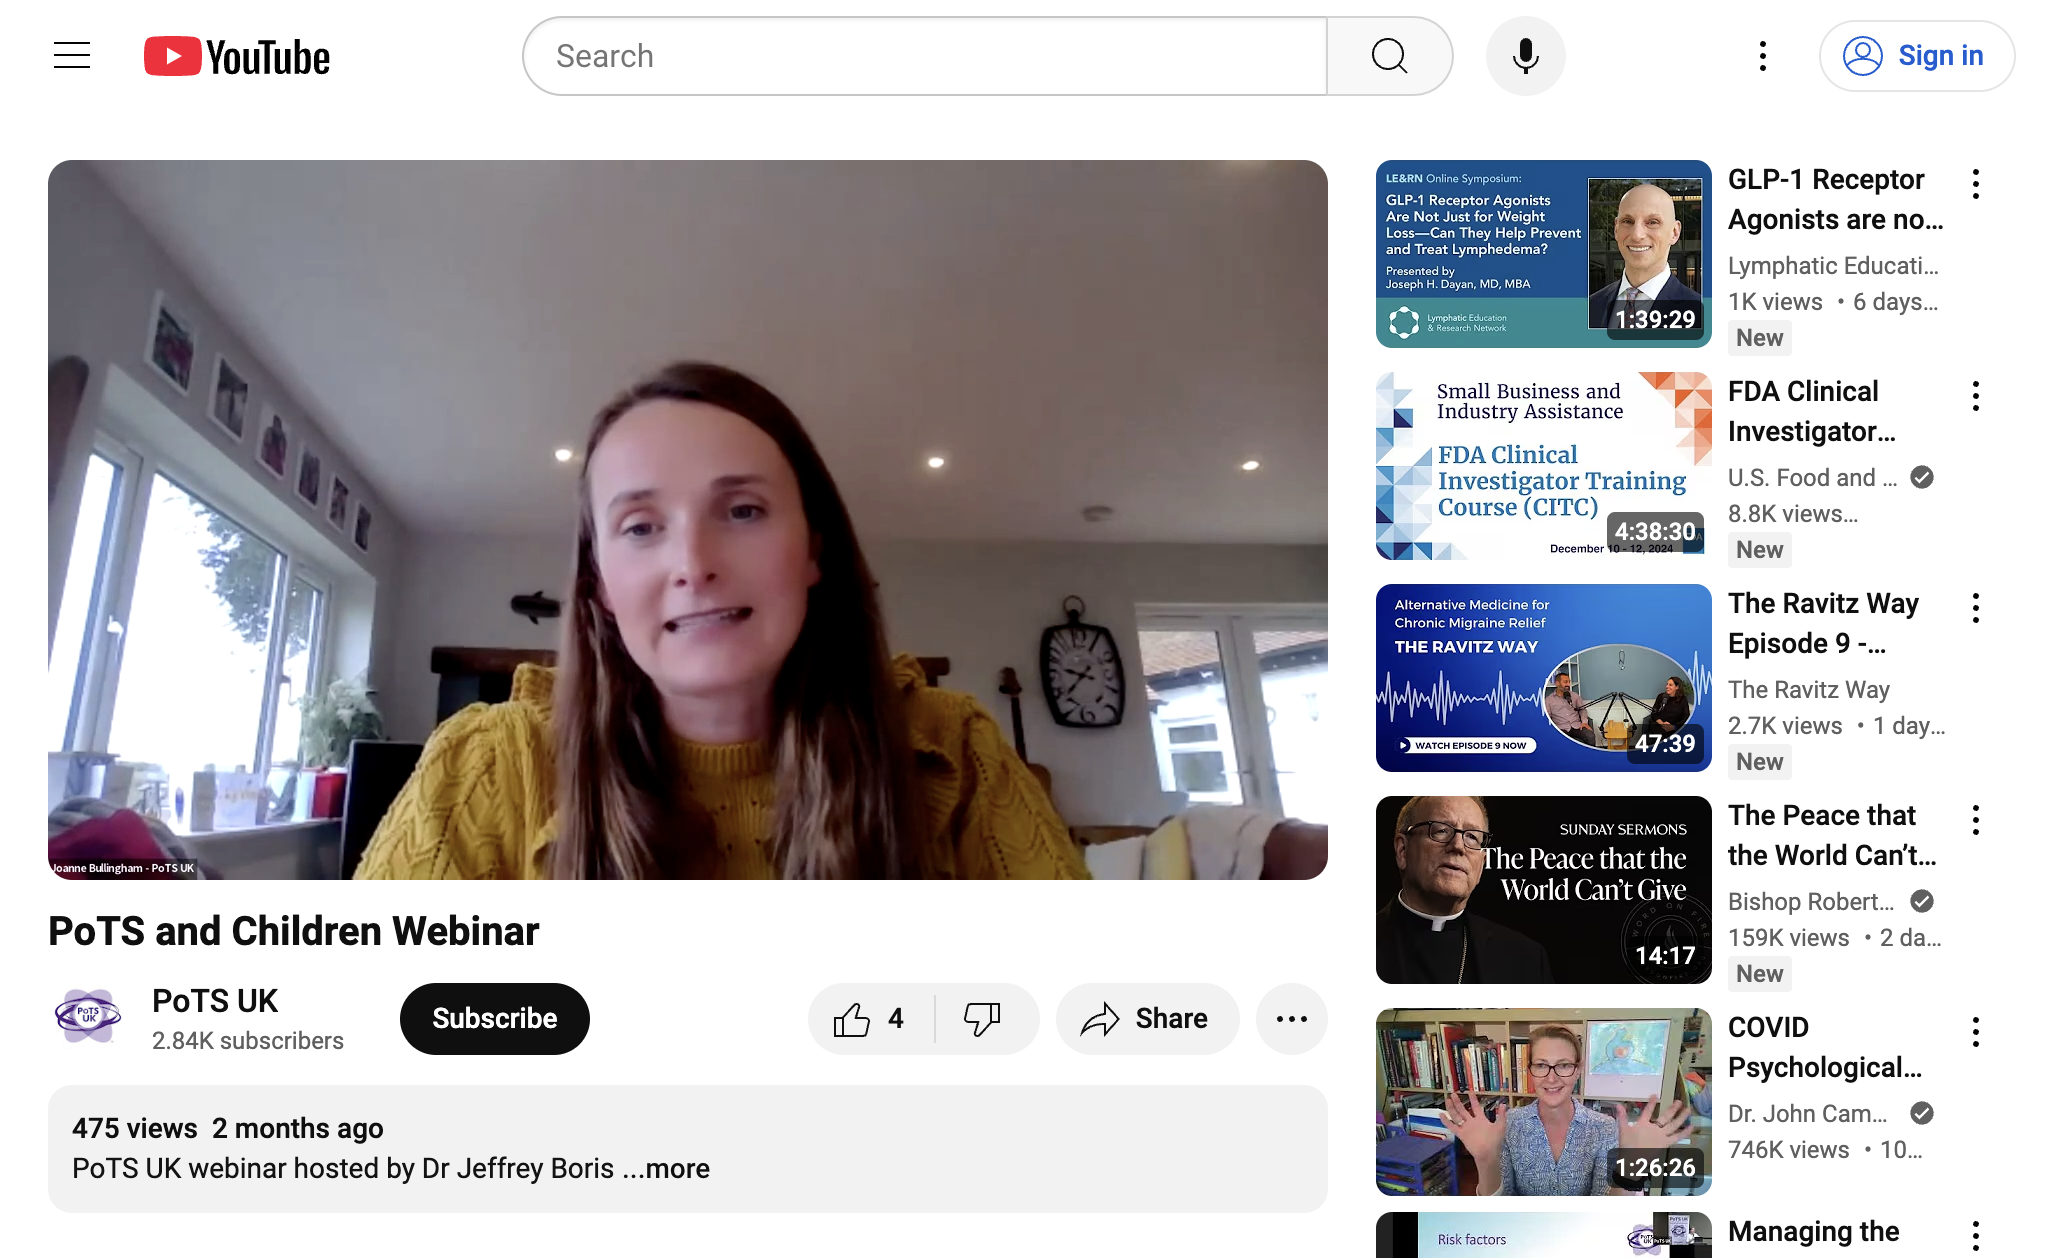This screenshot has width=2048, height=1258.
Task: Click verified badge next to Bishop Robert...
Action: tap(1921, 901)
